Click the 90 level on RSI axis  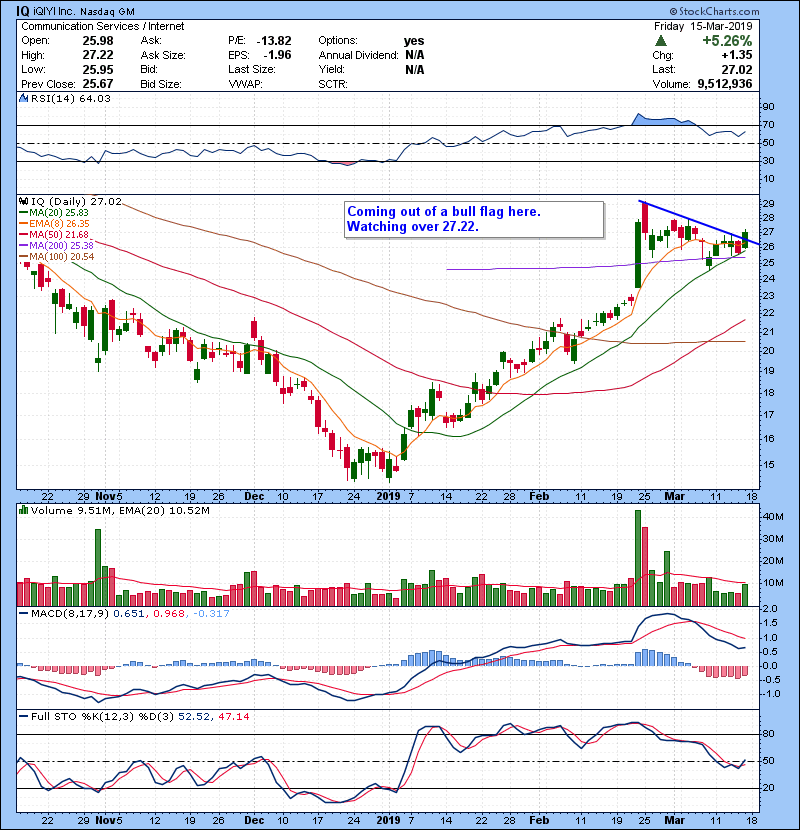pos(768,107)
